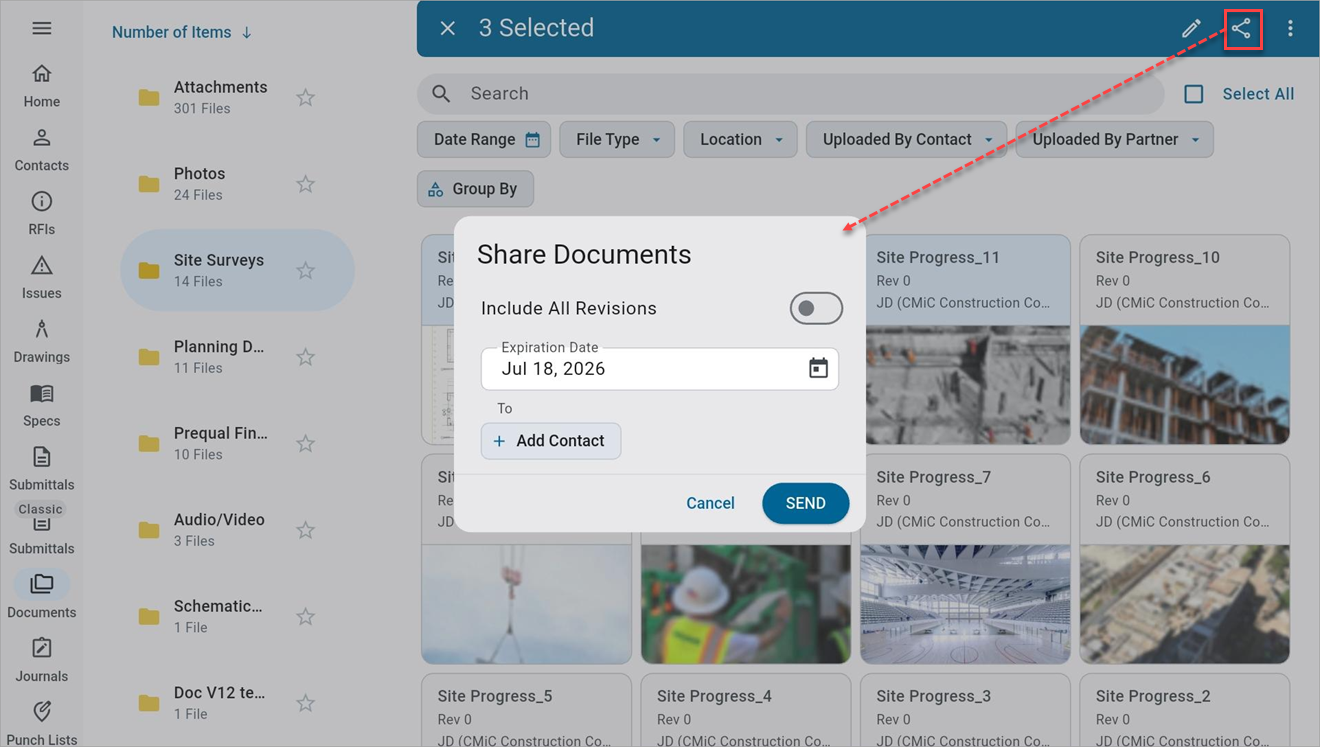Expand the File Type dropdown
The width and height of the screenshot is (1320, 747).
(617, 139)
